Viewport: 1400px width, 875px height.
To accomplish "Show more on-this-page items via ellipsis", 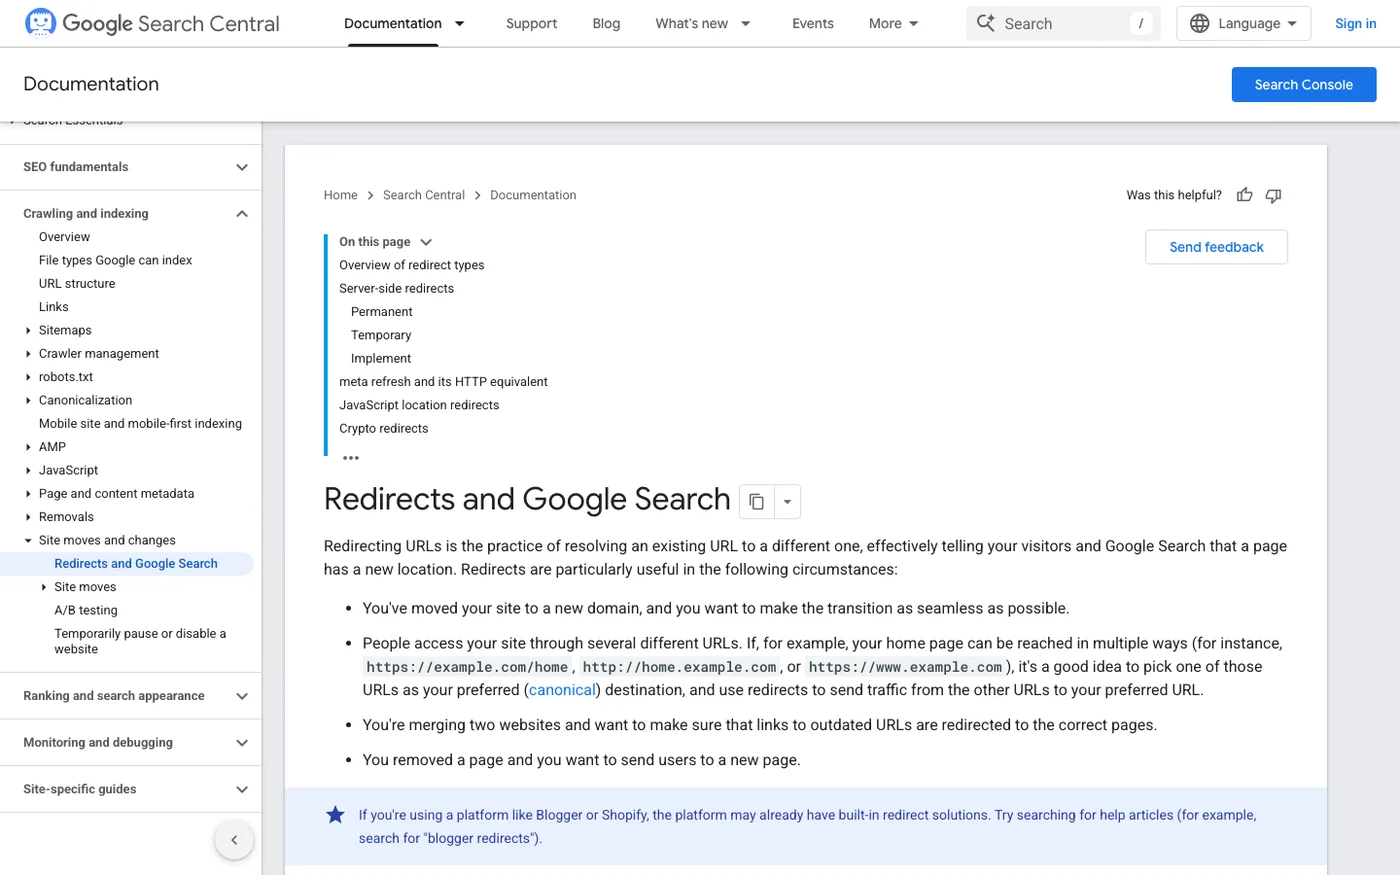I will click(x=351, y=458).
